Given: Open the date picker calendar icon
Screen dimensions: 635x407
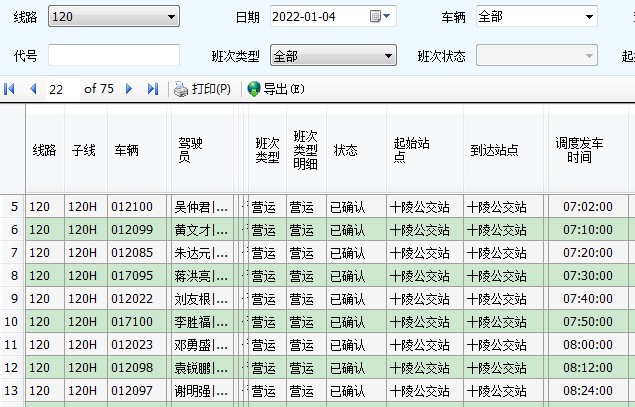Looking at the screenshot, I should click(x=376, y=16).
